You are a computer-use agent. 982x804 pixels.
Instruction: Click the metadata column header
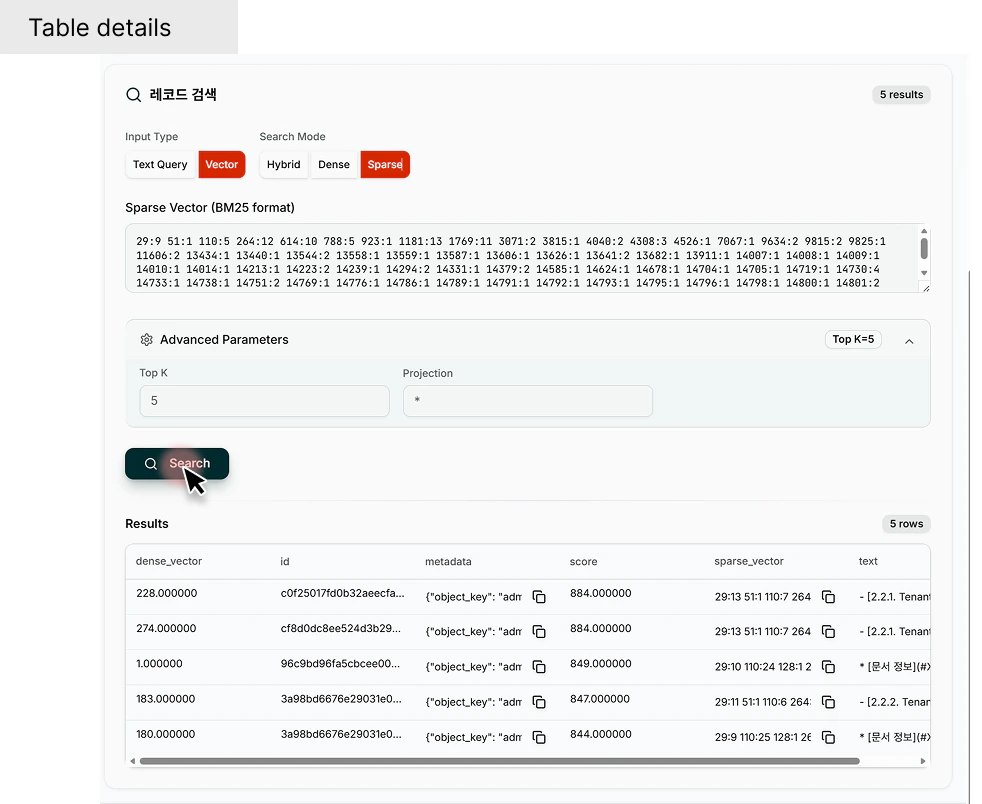[x=448, y=562]
